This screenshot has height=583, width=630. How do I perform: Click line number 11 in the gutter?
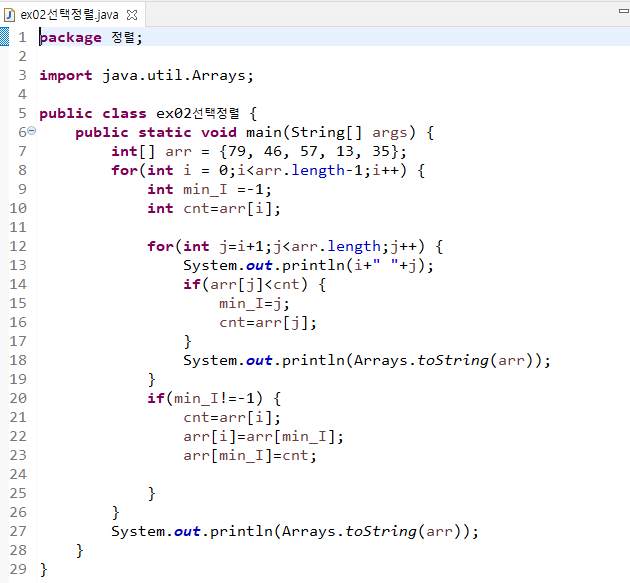tap(18, 227)
